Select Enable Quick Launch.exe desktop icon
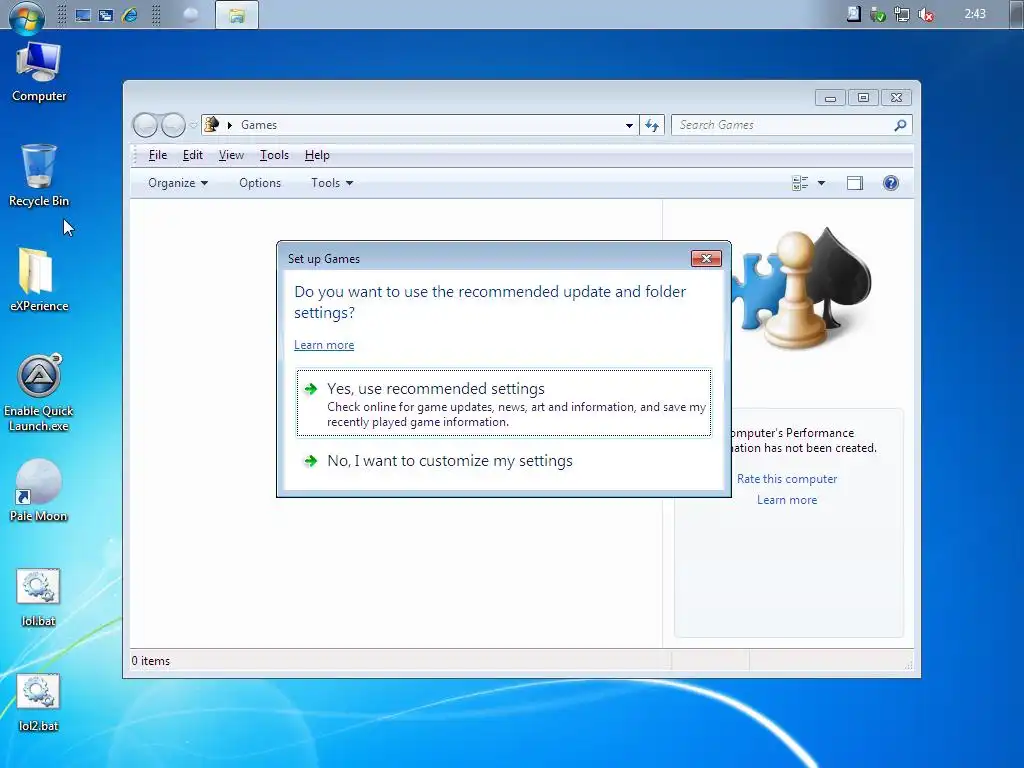1024x768 pixels. pyautogui.click(x=39, y=392)
